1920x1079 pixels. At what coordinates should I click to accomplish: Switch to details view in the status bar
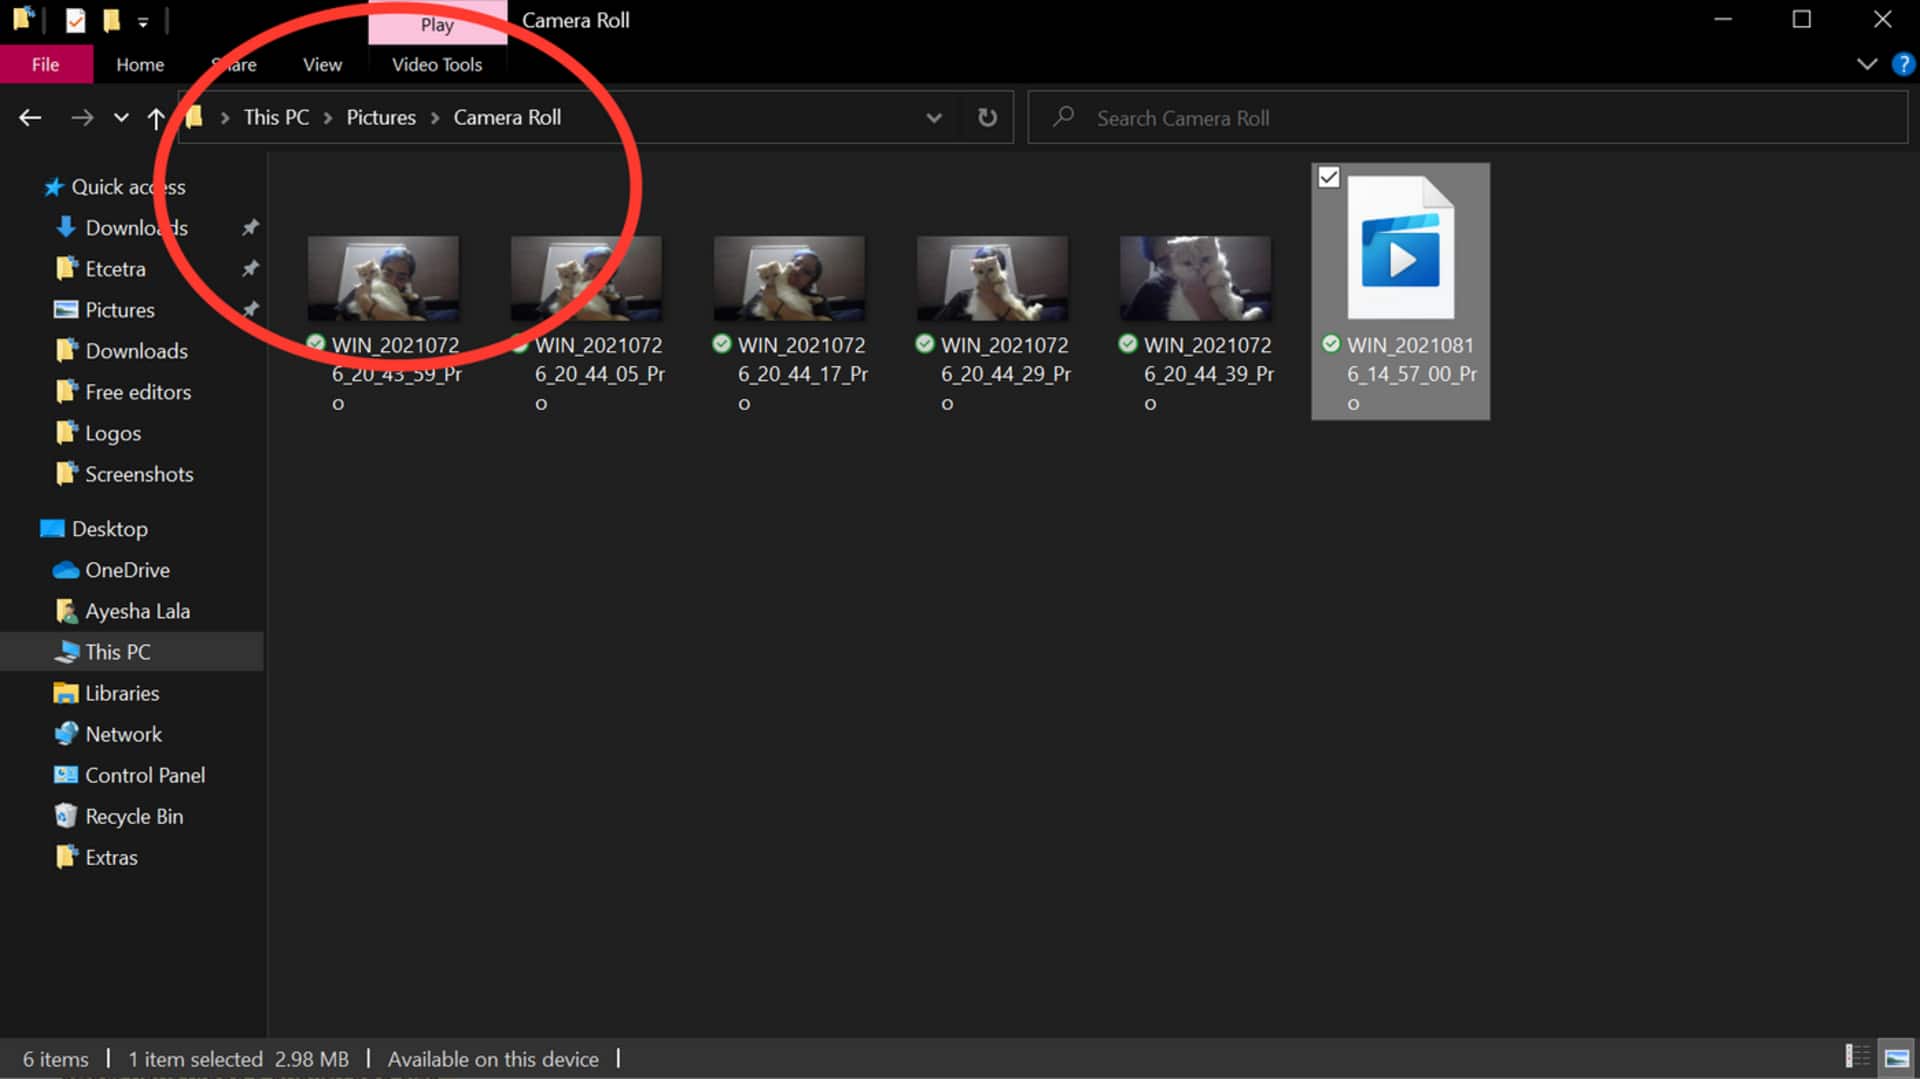click(1857, 1055)
